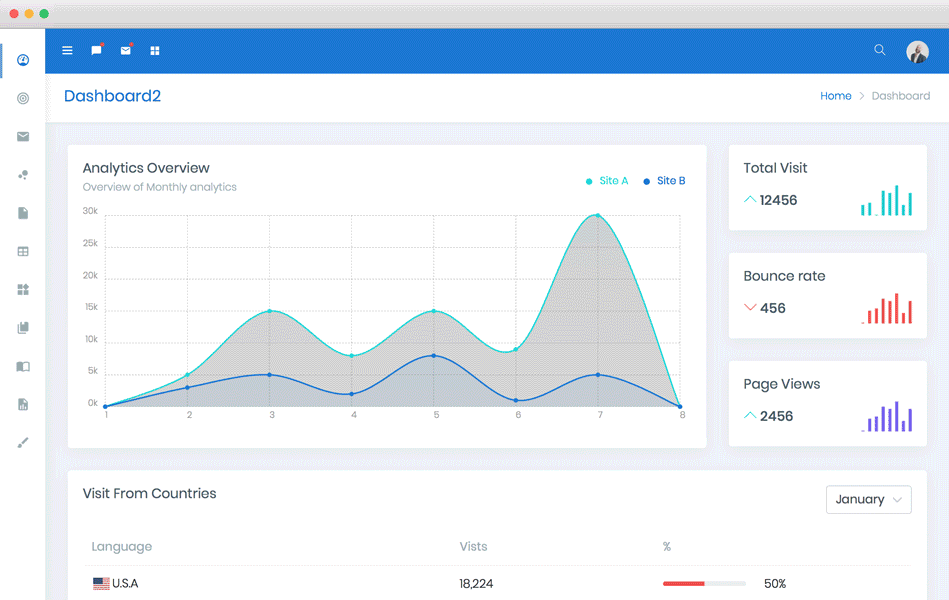This screenshot has height=600, width=949.
Task: Select the U.S.A country row label
Action: pyautogui.click(x=115, y=584)
